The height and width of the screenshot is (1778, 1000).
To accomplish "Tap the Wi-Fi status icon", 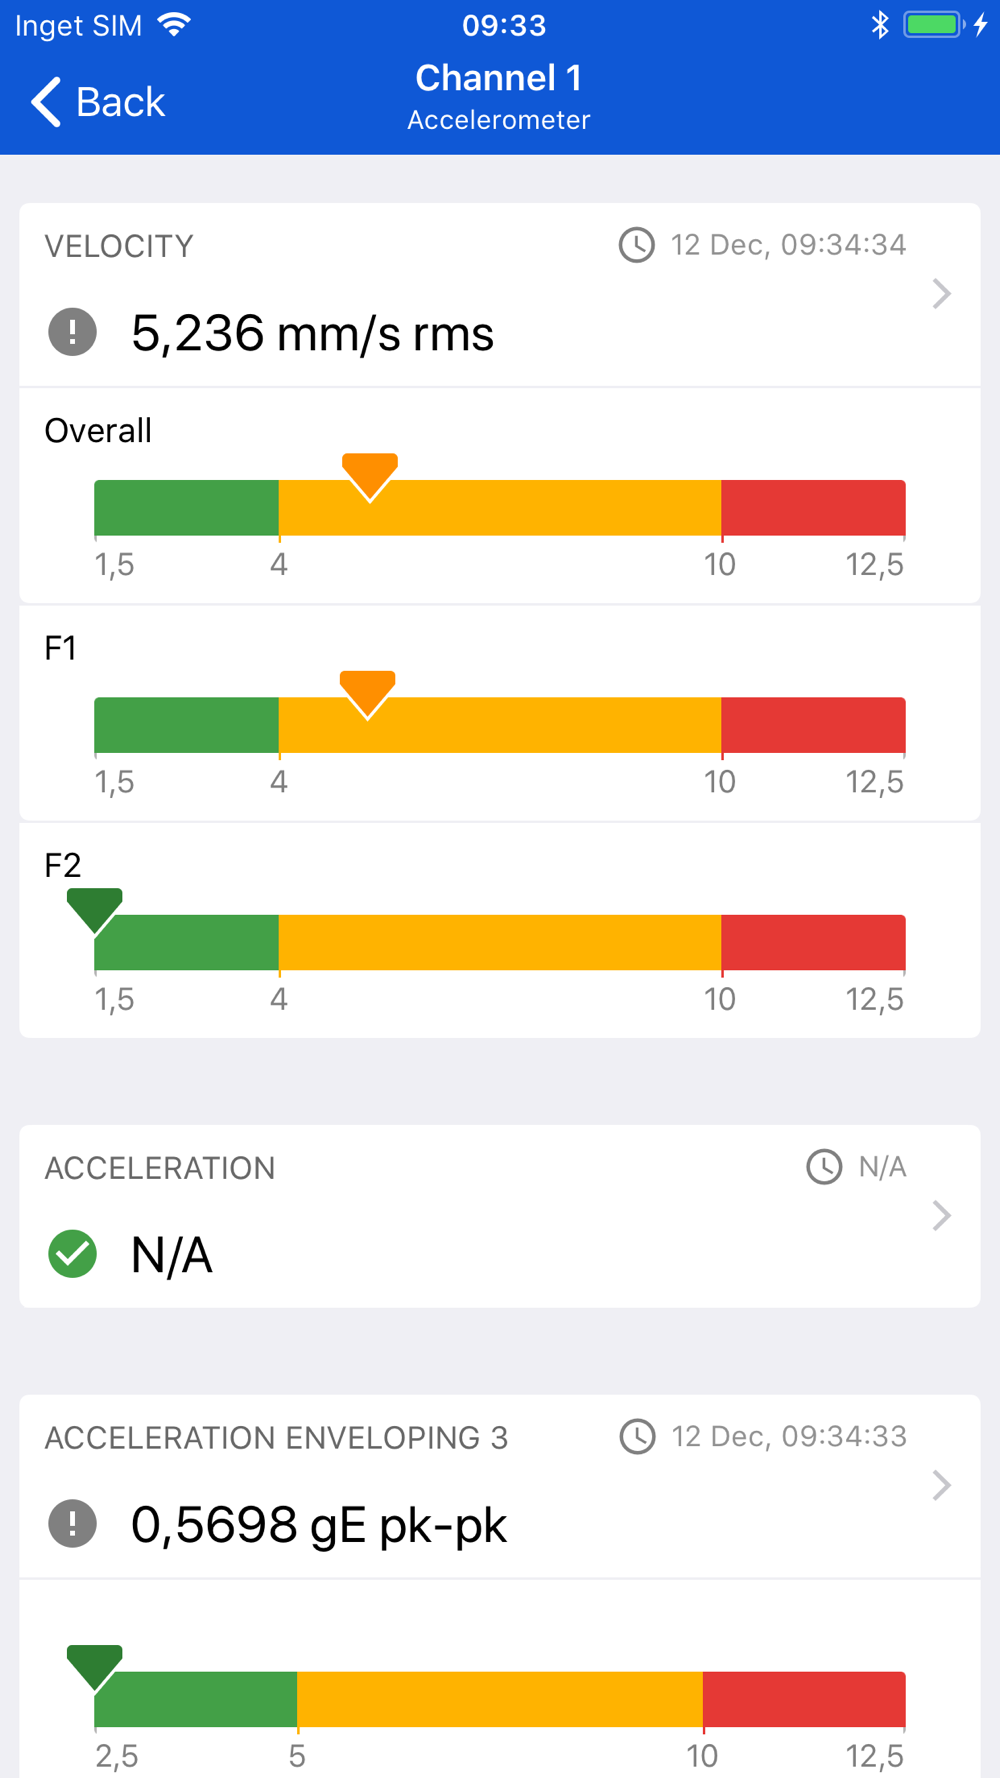I will pyautogui.click(x=174, y=25).
